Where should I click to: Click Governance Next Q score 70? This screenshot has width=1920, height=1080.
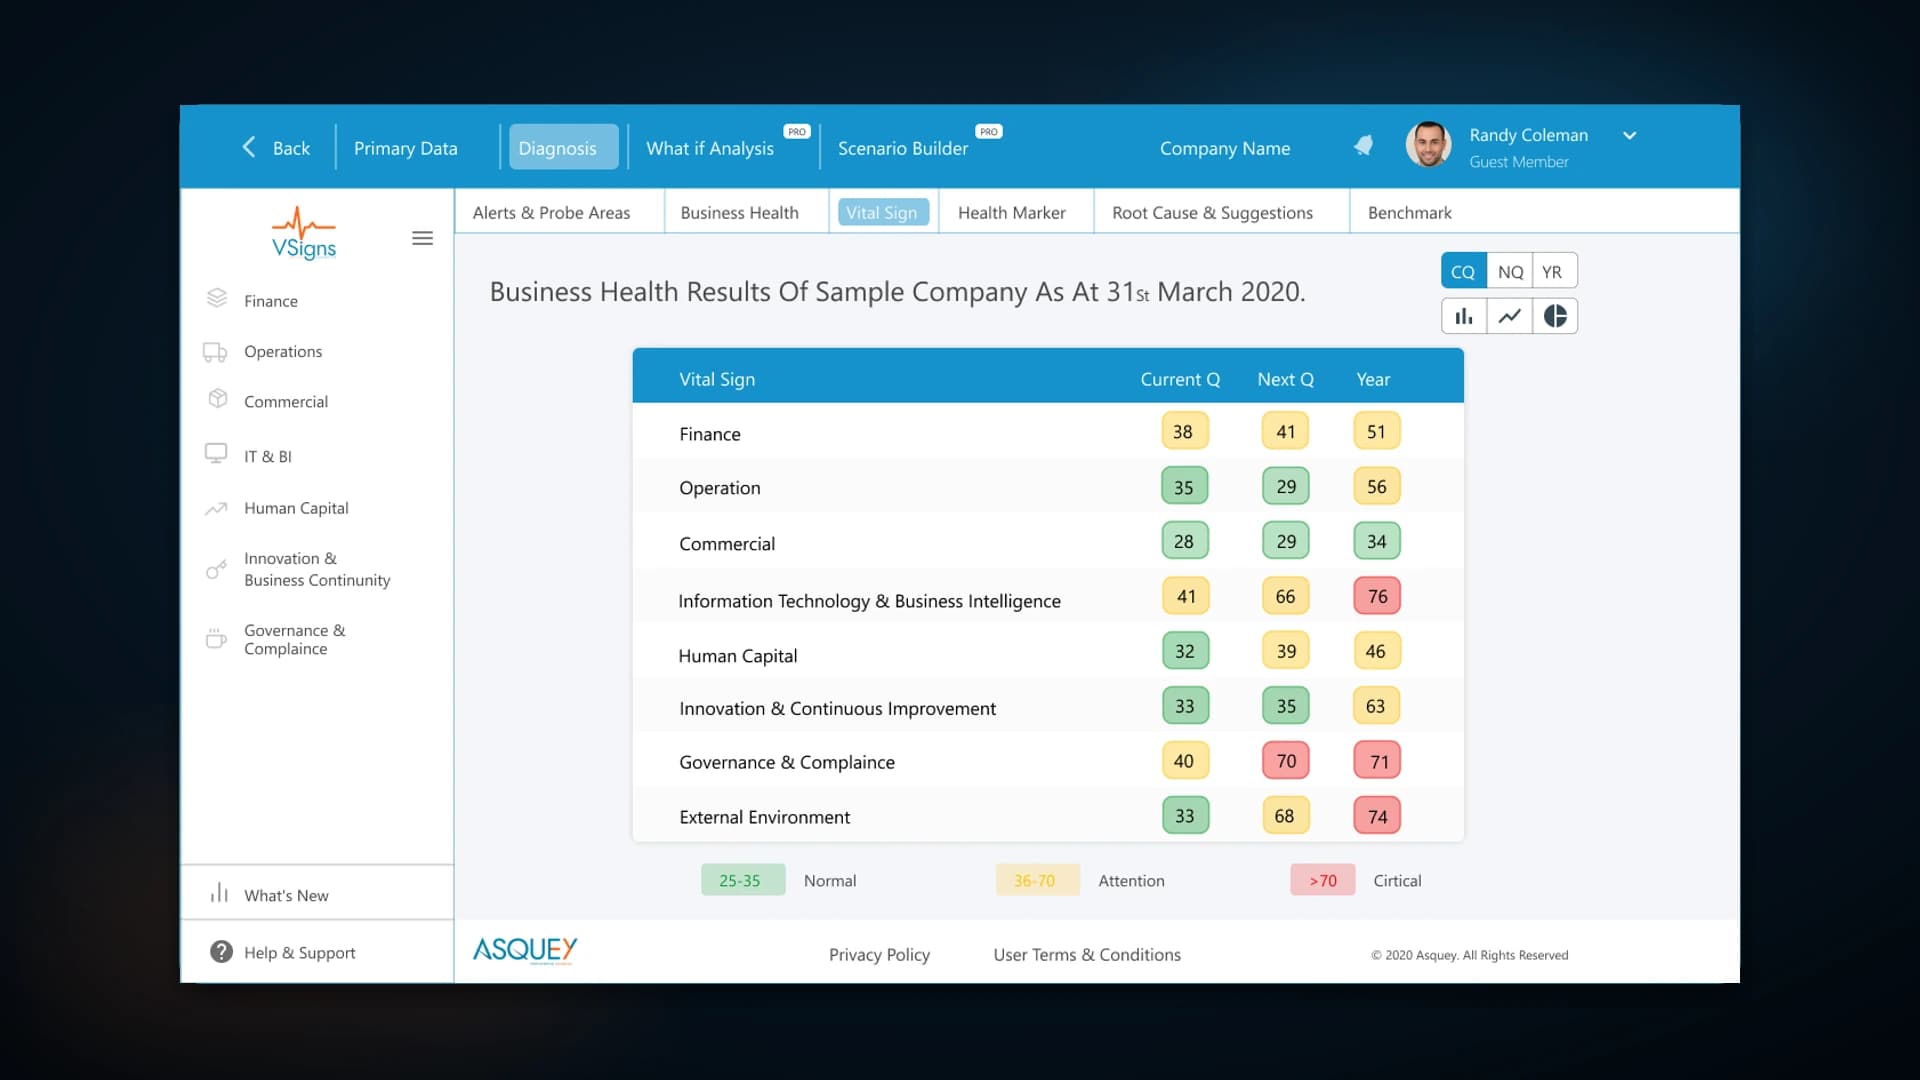tap(1286, 761)
